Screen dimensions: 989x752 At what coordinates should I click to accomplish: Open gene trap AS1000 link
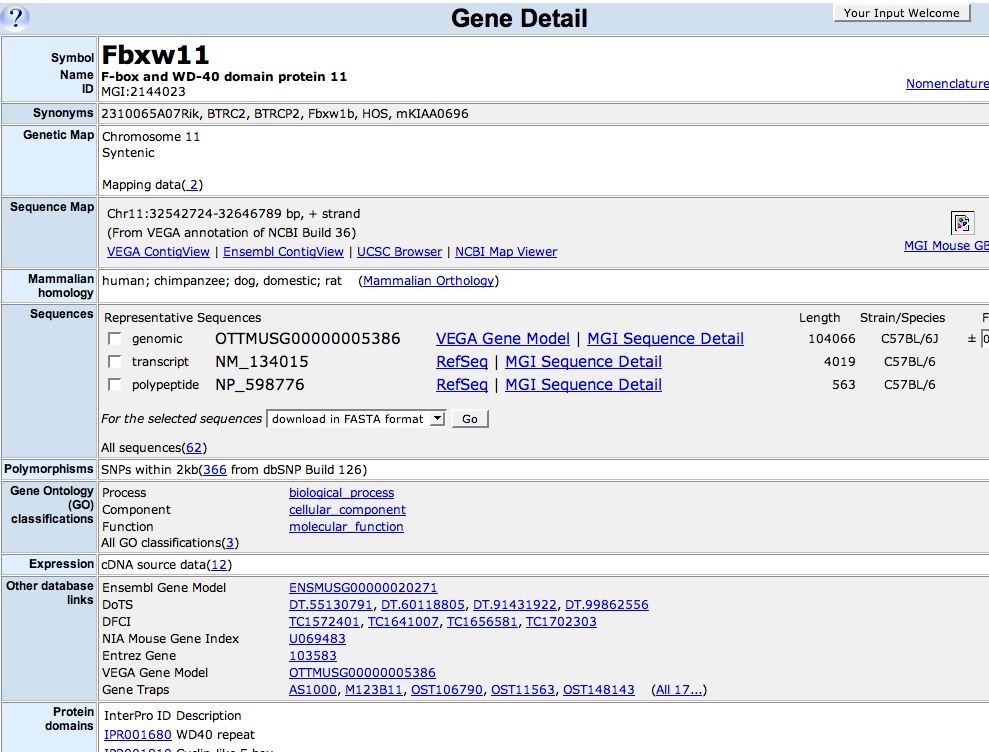click(x=313, y=690)
